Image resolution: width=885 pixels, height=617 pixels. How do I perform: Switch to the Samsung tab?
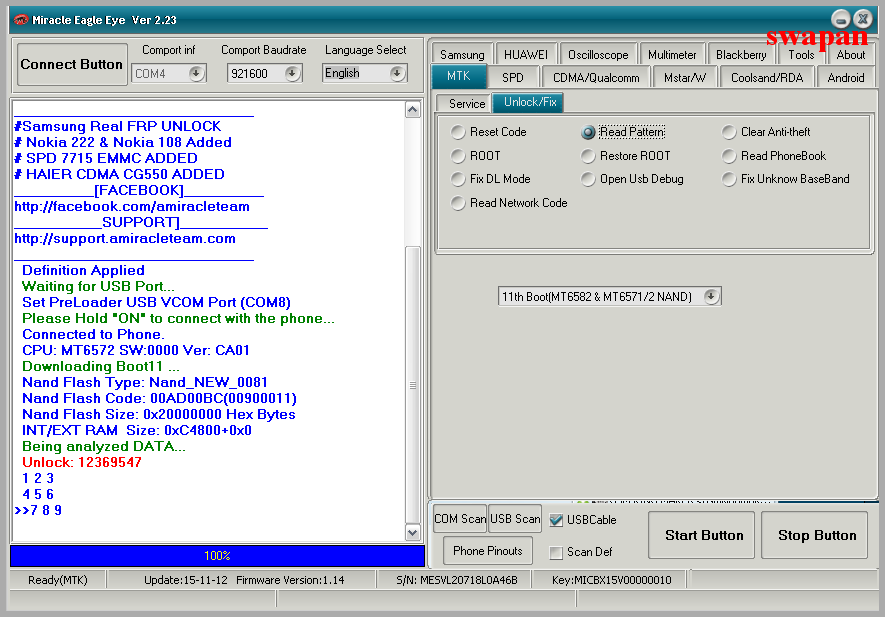click(462, 55)
